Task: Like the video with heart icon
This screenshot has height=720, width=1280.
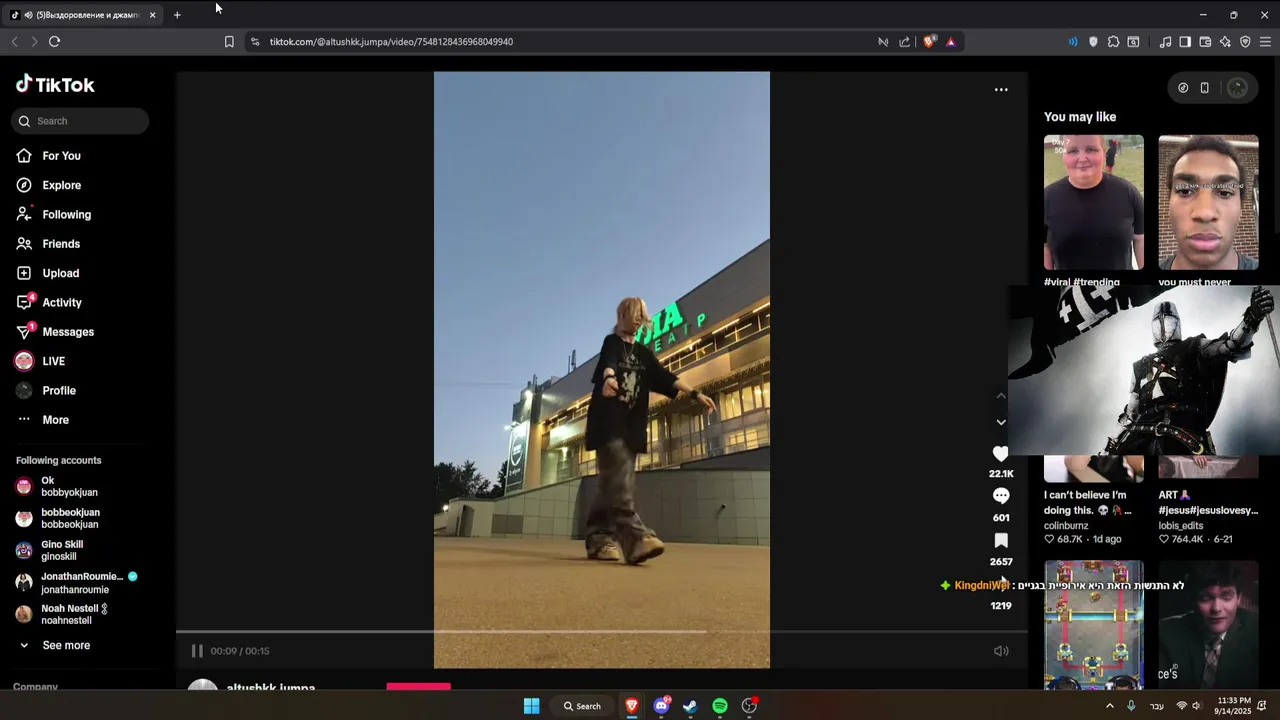Action: click(x=1001, y=454)
